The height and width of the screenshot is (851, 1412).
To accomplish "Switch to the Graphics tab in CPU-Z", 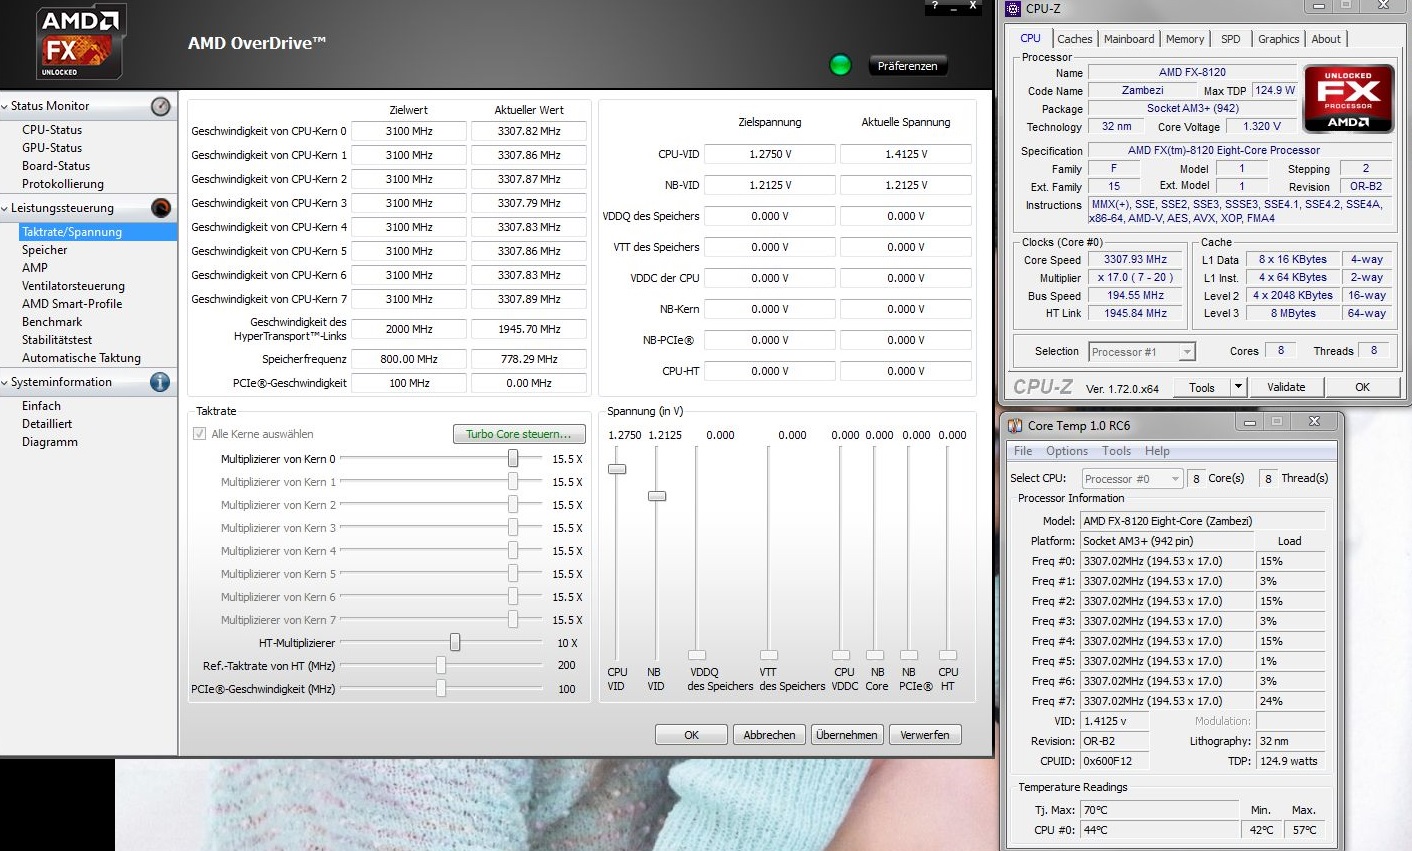I will (x=1279, y=39).
